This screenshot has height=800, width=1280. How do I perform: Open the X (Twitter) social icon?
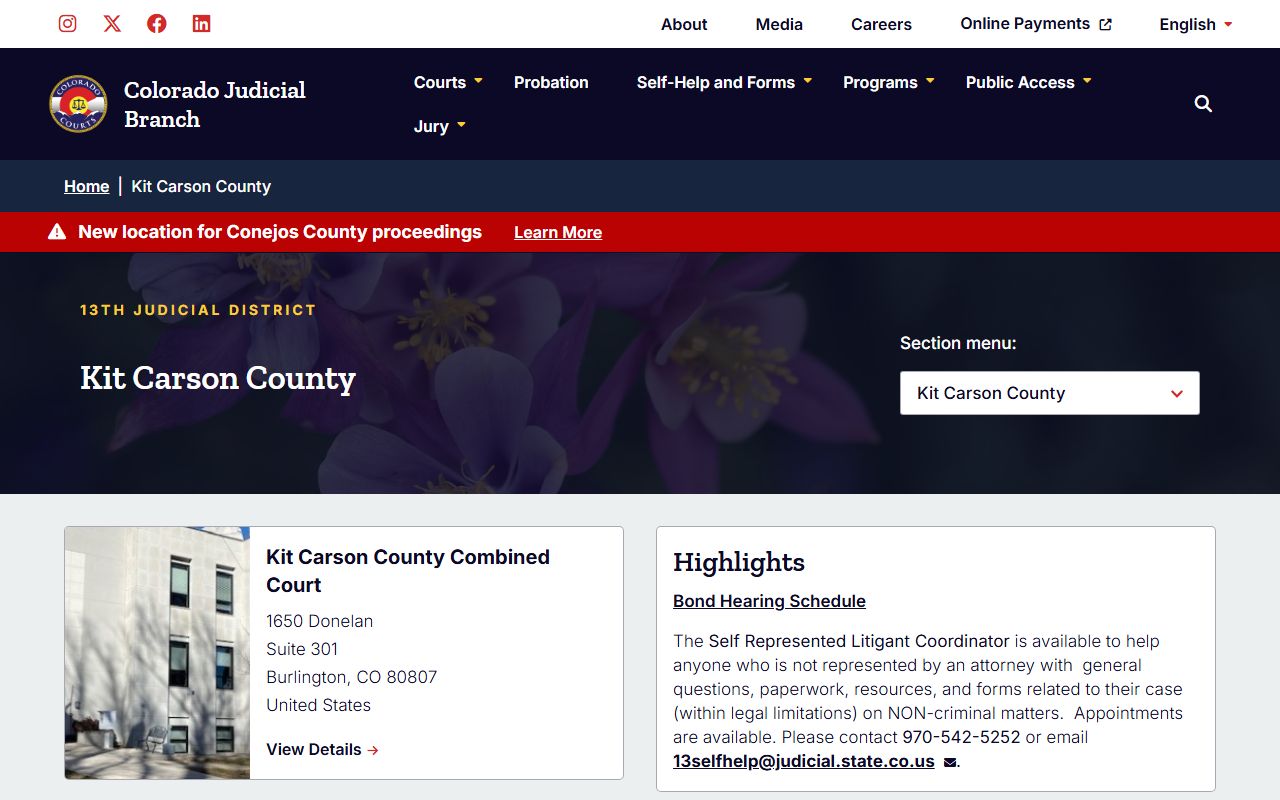coord(112,24)
